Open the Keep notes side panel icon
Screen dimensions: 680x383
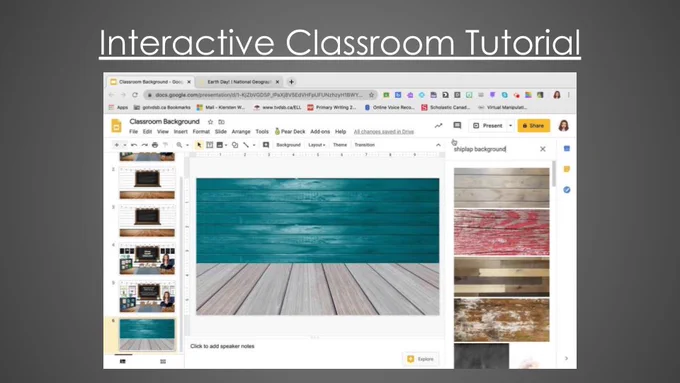[x=567, y=169]
